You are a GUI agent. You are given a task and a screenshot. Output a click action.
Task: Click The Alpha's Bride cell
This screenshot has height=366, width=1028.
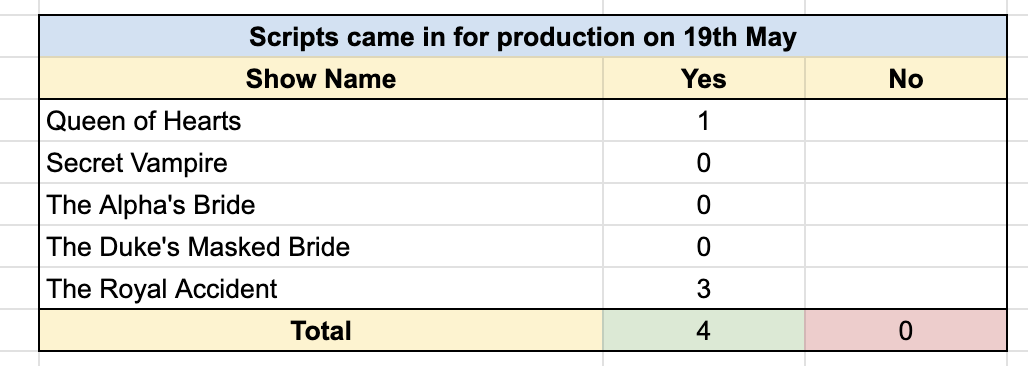coord(321,205)
